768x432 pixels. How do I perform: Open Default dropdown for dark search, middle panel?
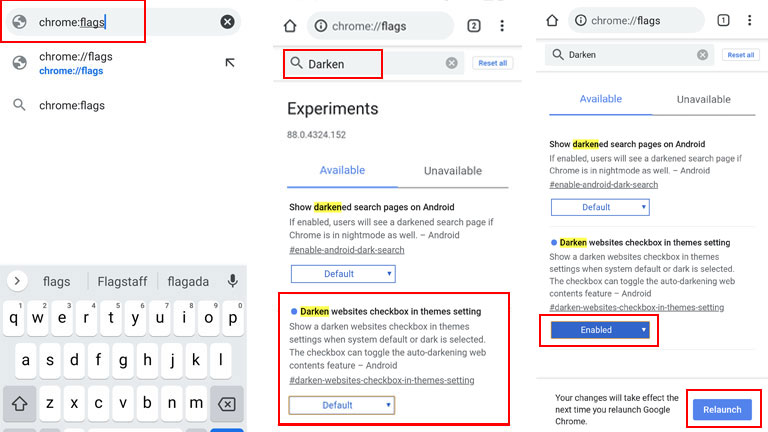[343, 274]
